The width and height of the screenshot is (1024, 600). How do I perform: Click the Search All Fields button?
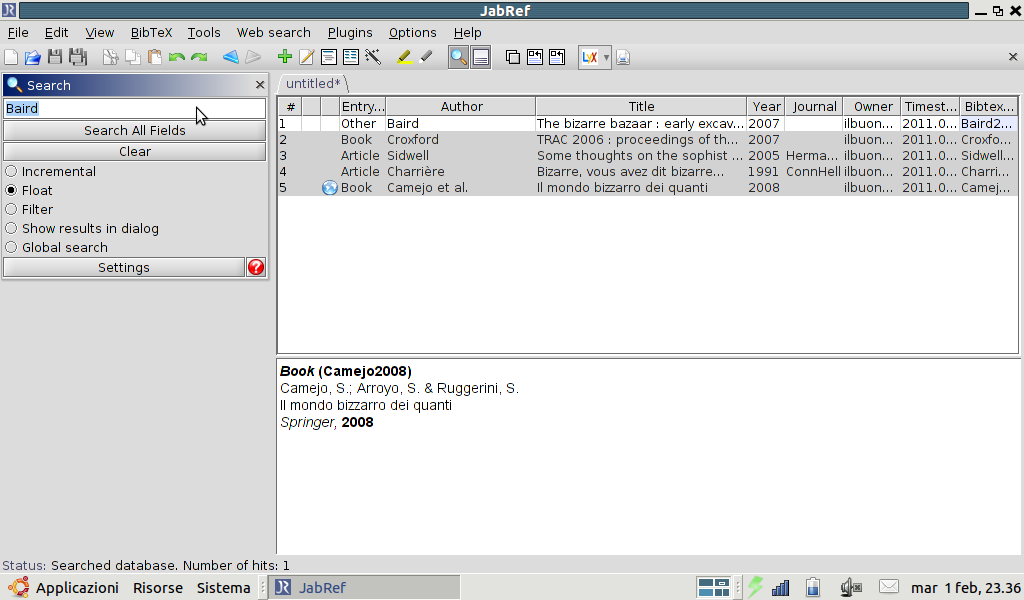coord(135,131)
